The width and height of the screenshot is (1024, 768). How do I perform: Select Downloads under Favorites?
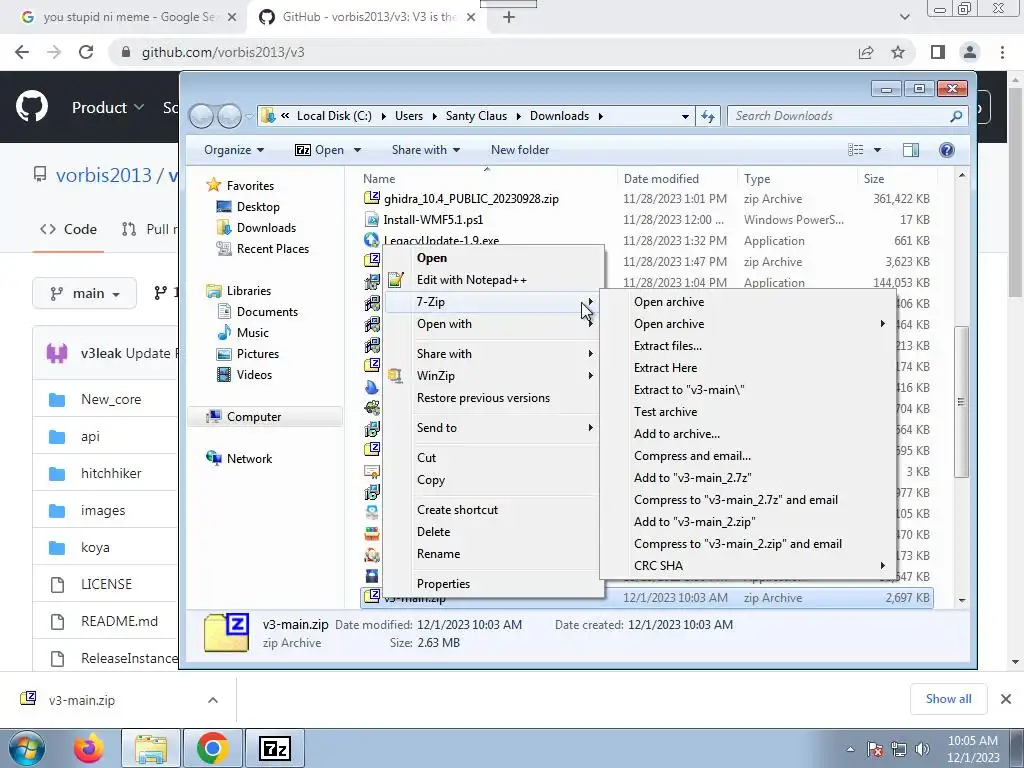point(266,227)
